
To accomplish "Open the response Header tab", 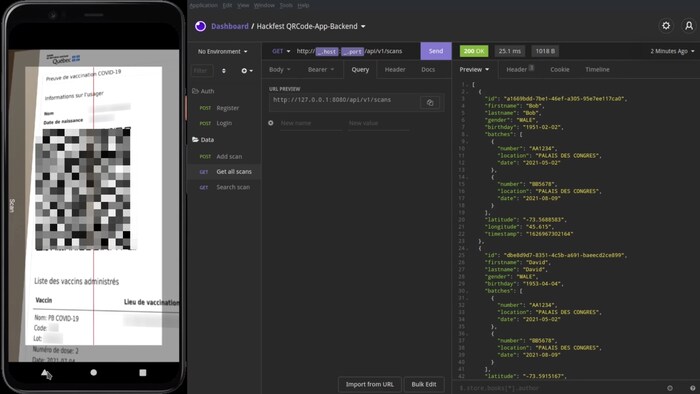I will [520, 70].
